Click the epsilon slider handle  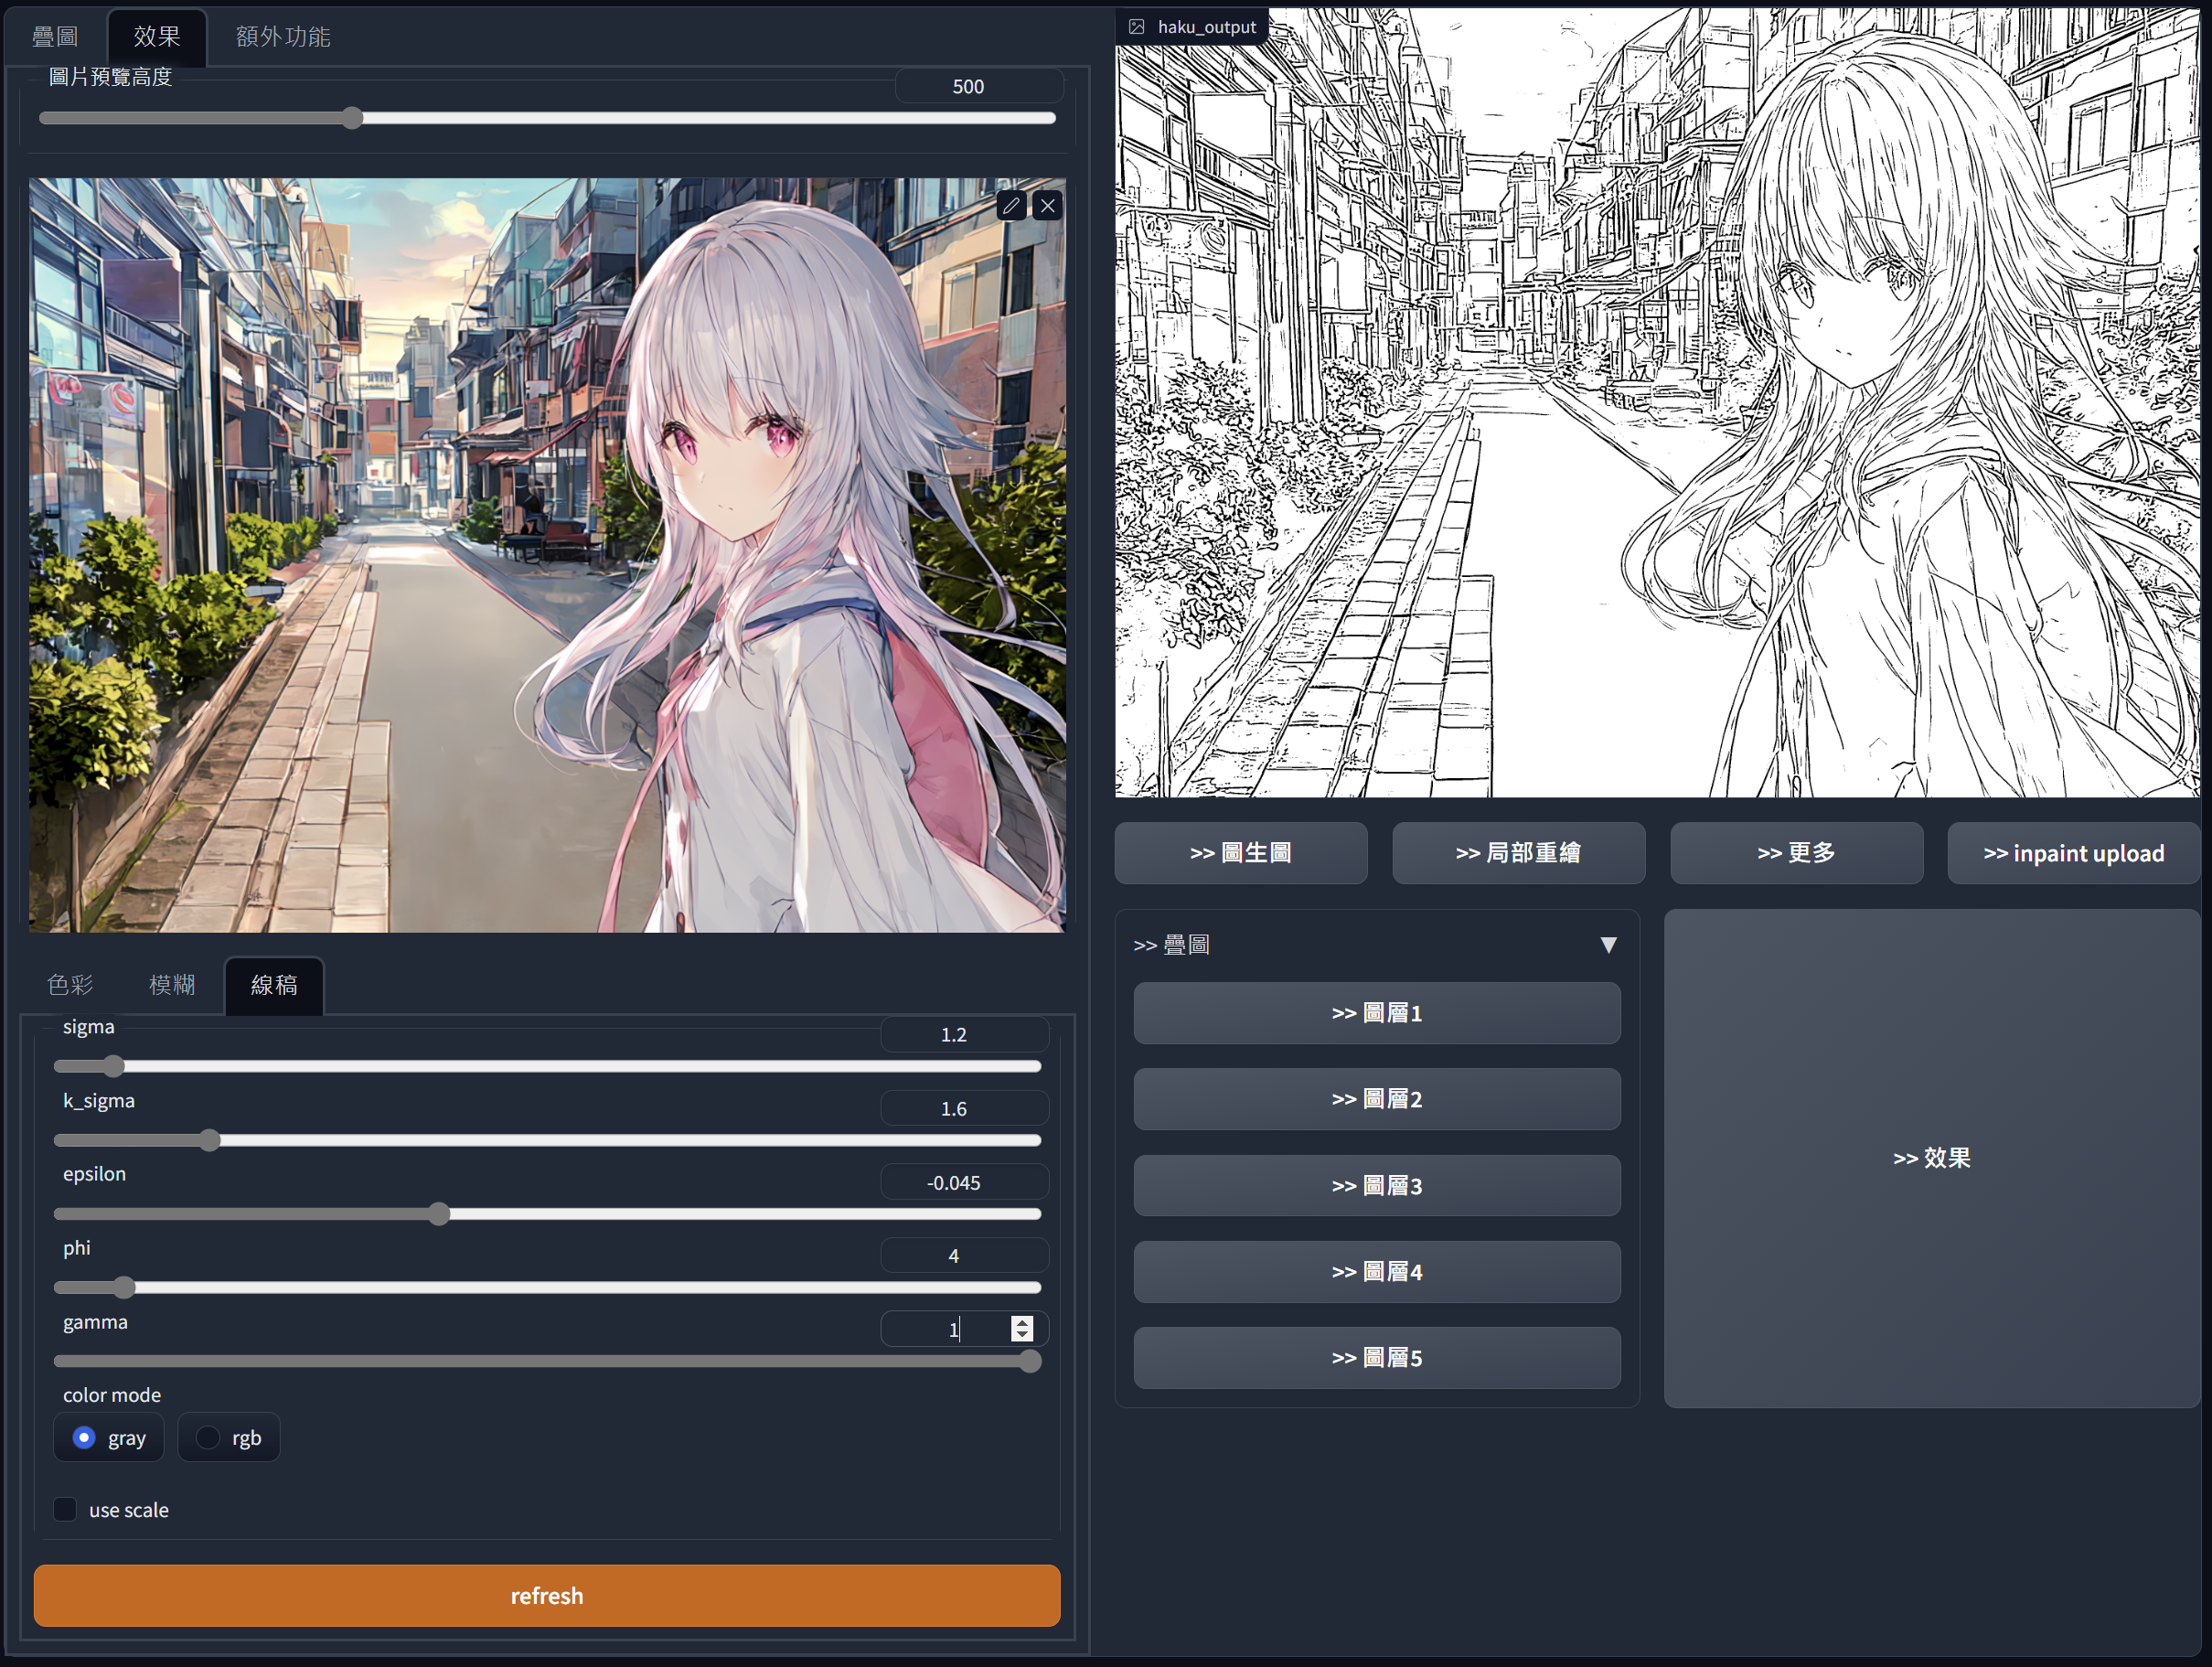pyautogui.click(x=439, y=1214)
